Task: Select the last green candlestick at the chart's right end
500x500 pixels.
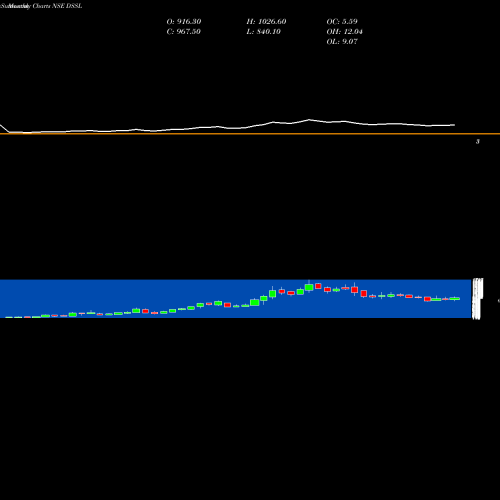Action: 455,299
